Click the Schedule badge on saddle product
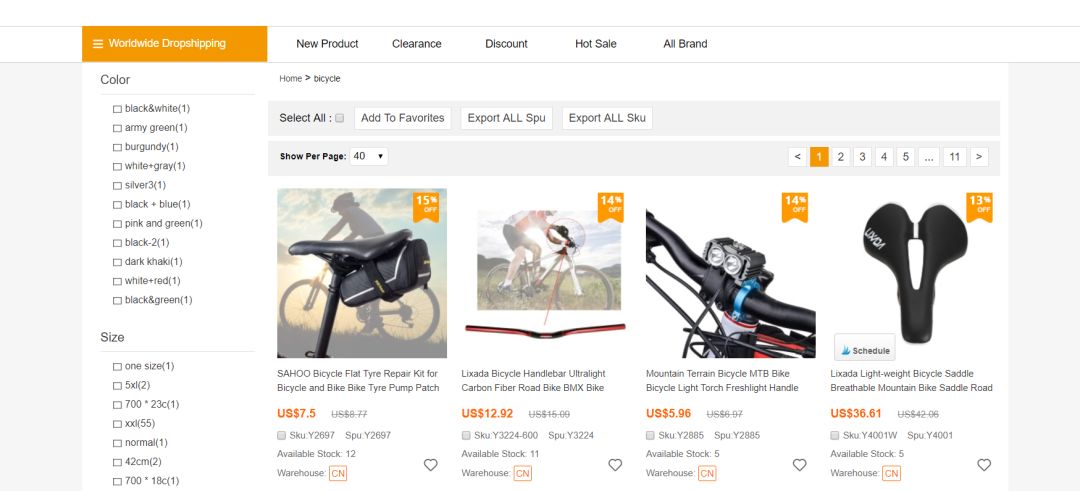This screenshot has width=1080, height=491. pos(865,350)
